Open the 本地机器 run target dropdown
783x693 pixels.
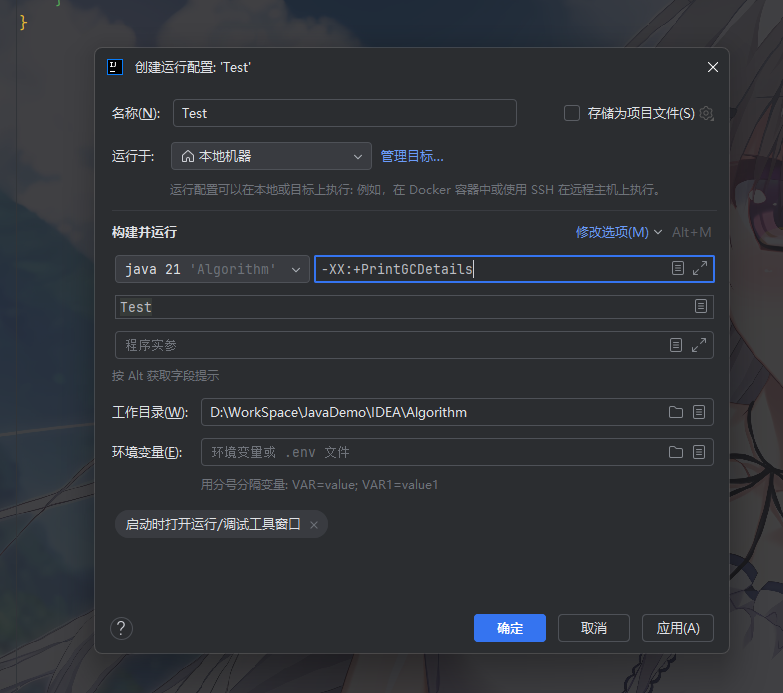(271, 156)
